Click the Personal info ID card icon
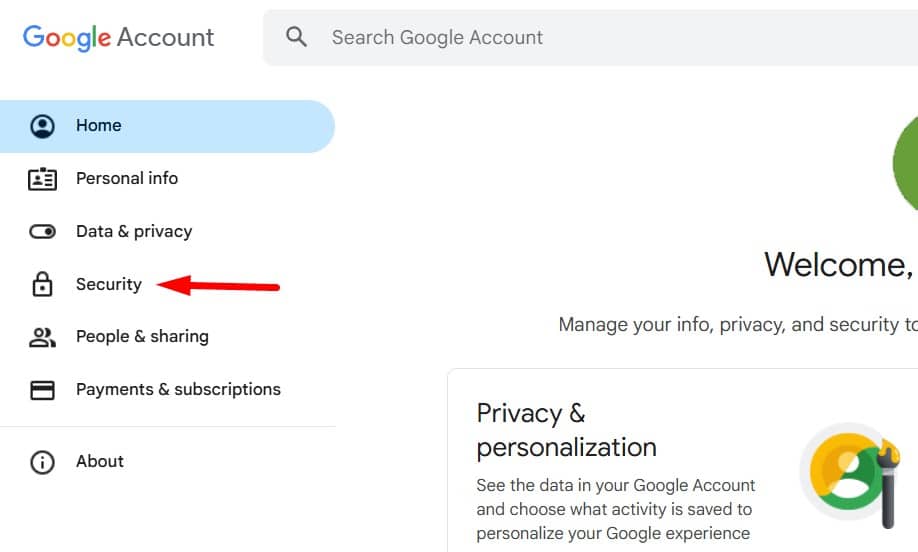 tap(42, 179)
